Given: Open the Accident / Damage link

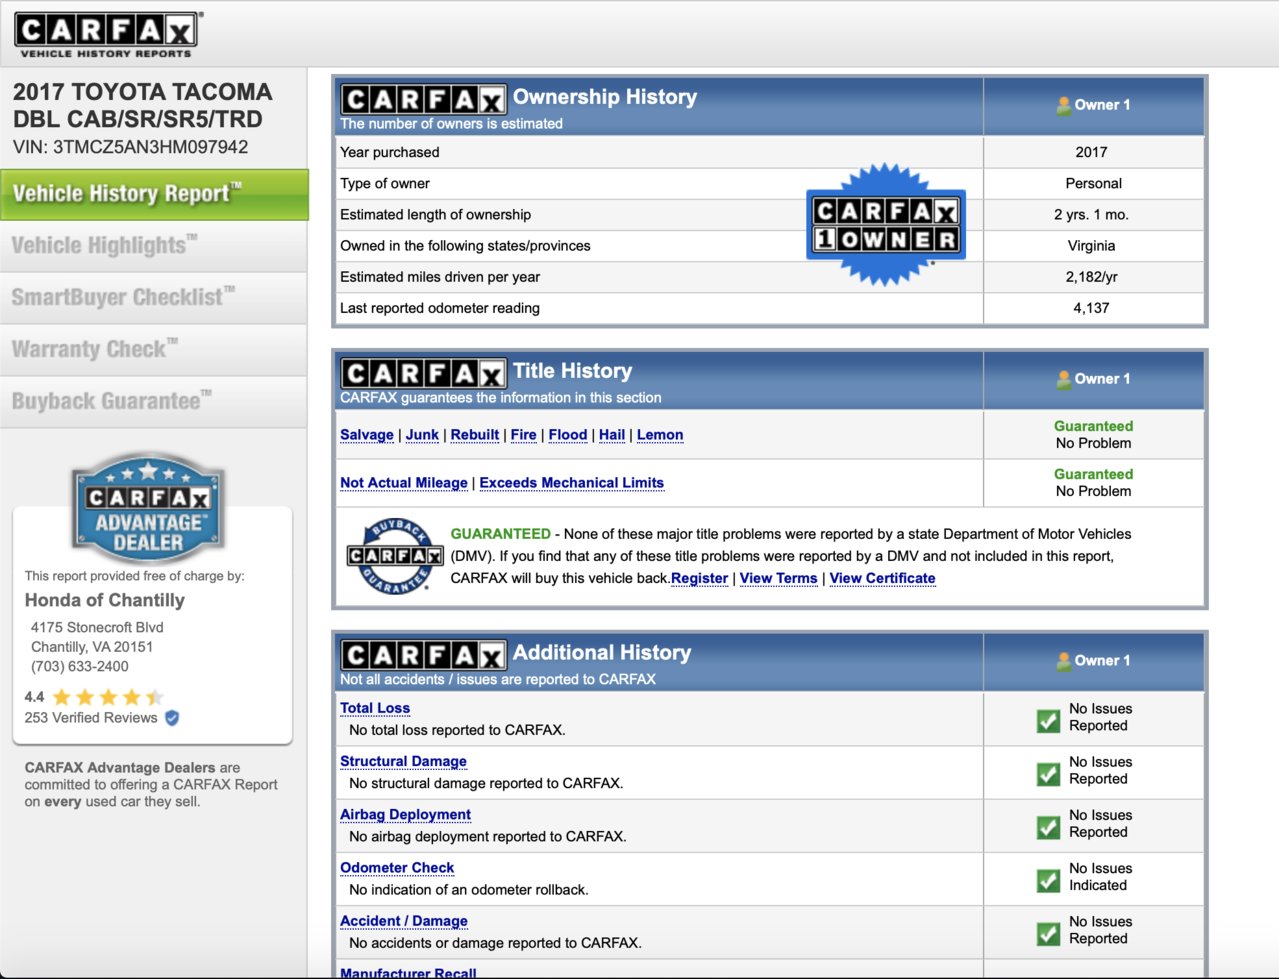Looking at the screenshot, I should [x=404, y=921].
